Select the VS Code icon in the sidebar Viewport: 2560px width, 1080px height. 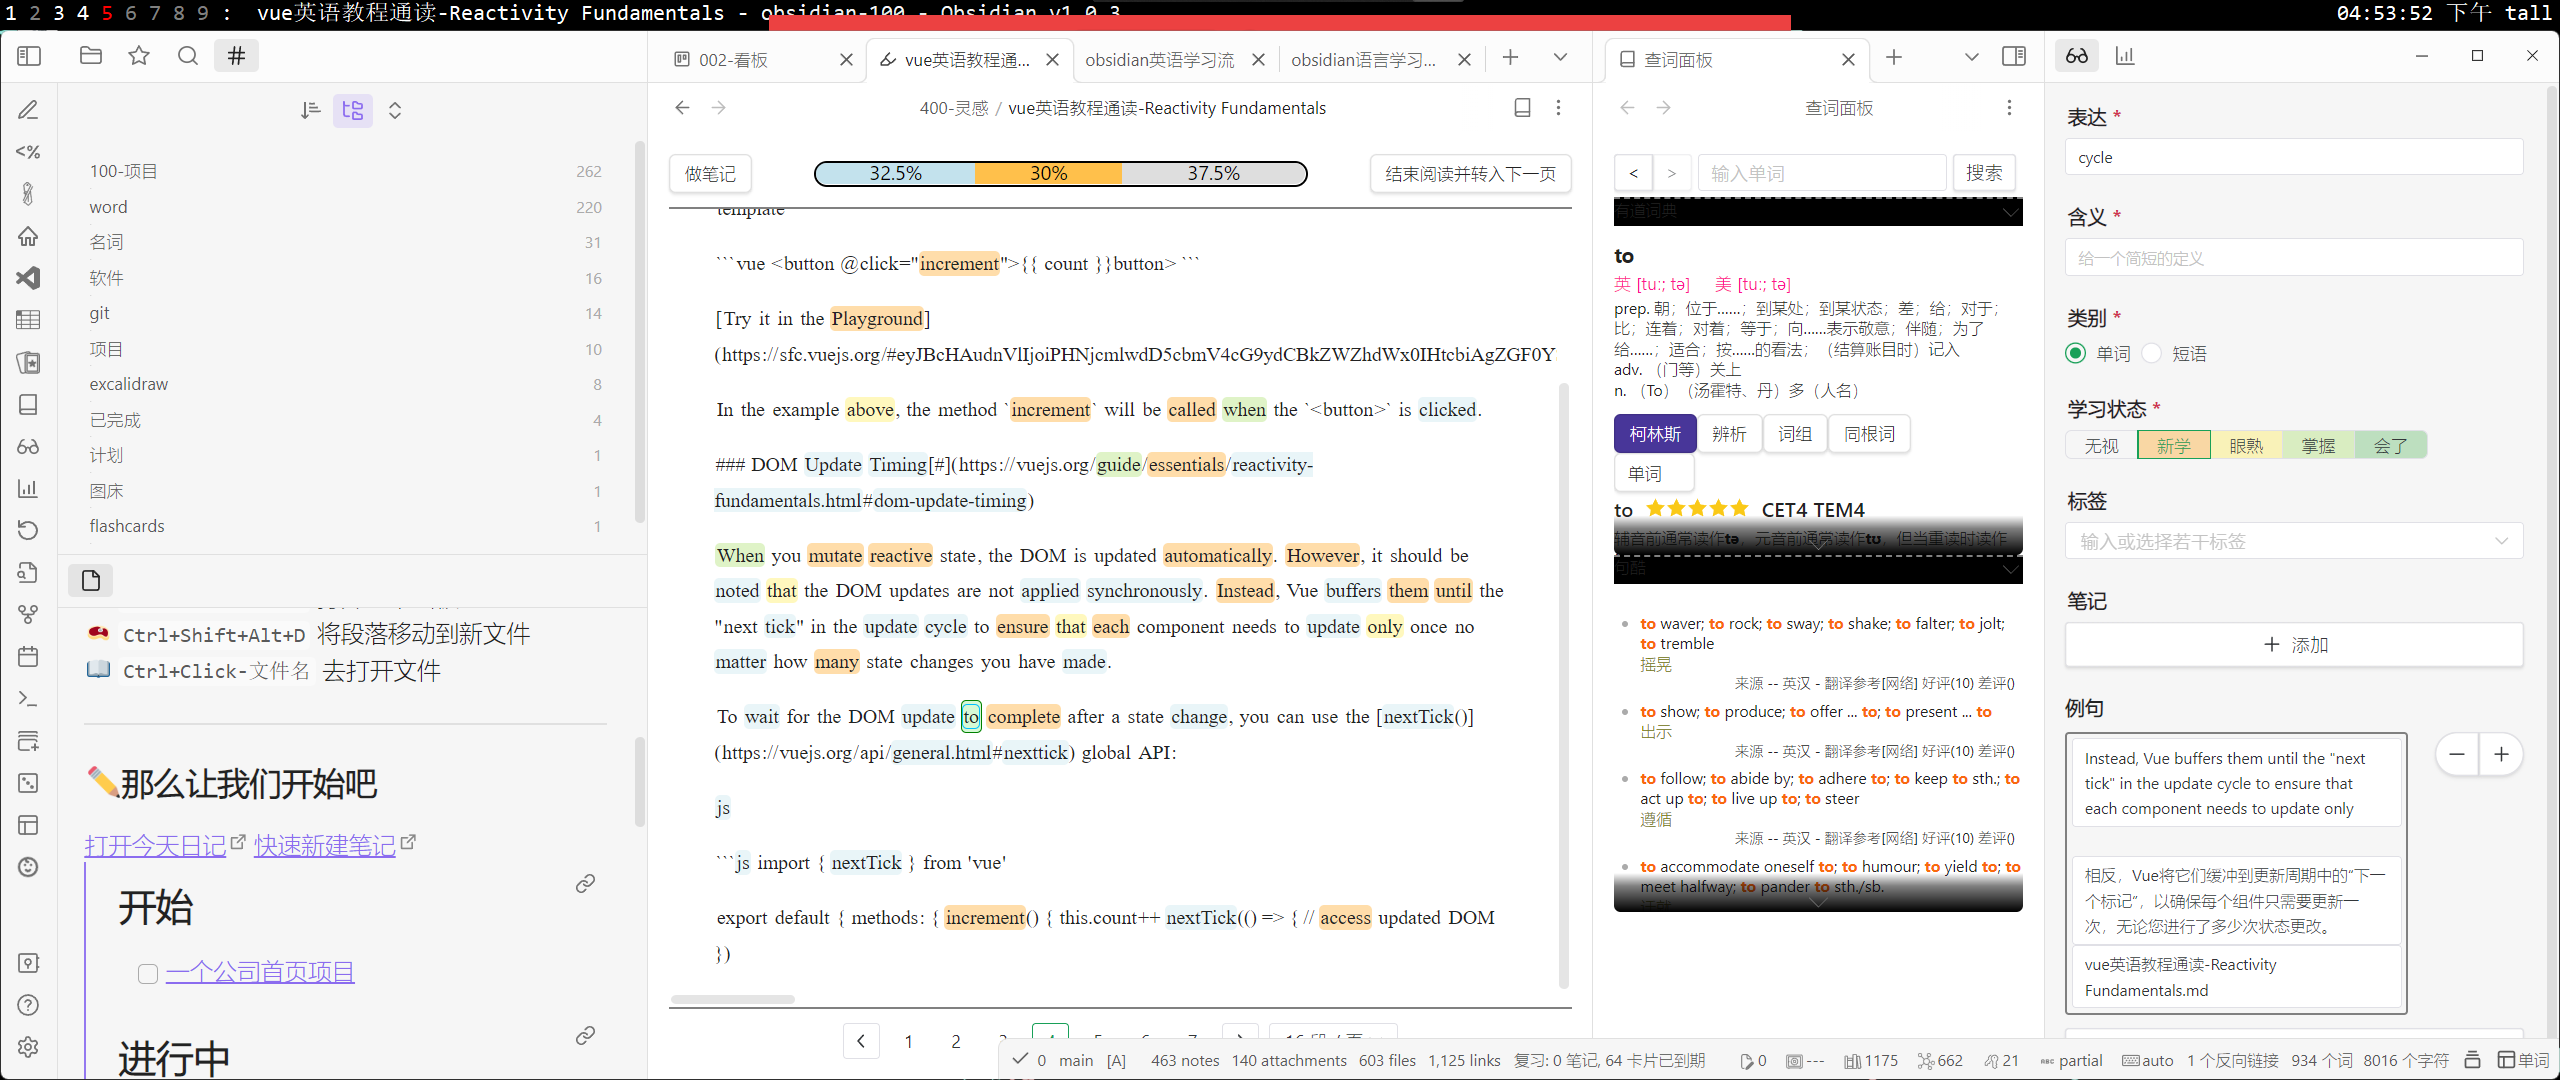pyautogui.click(x=28, y=278)
